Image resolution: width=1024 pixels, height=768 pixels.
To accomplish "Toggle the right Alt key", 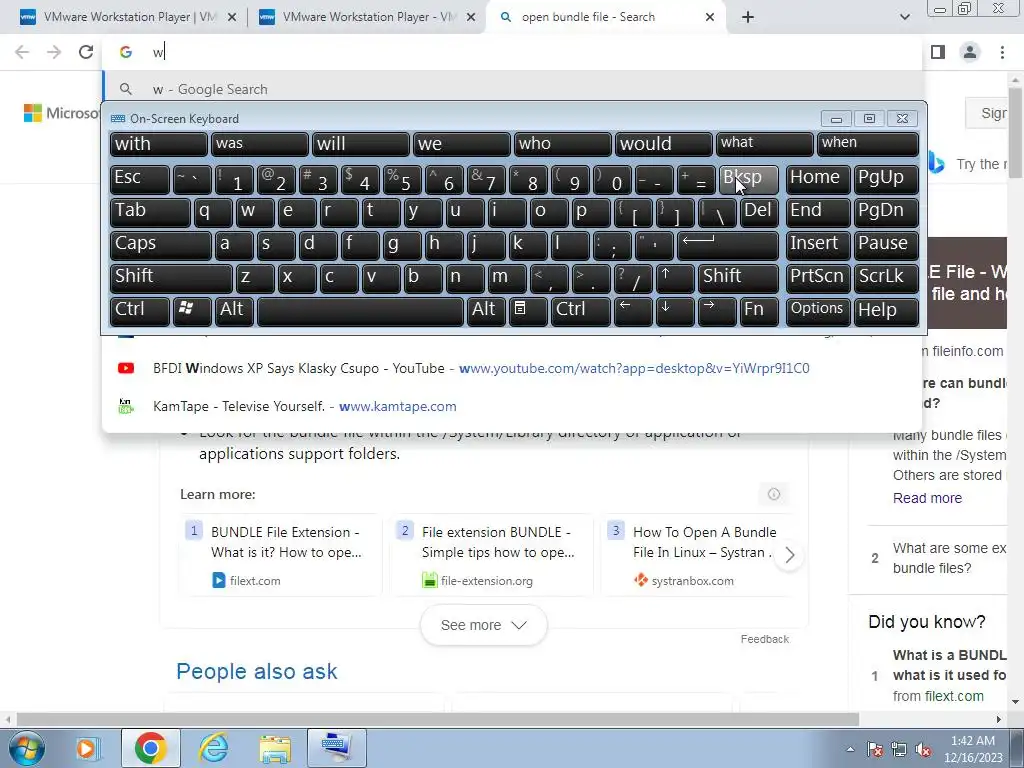I will (x=486, y=311).
